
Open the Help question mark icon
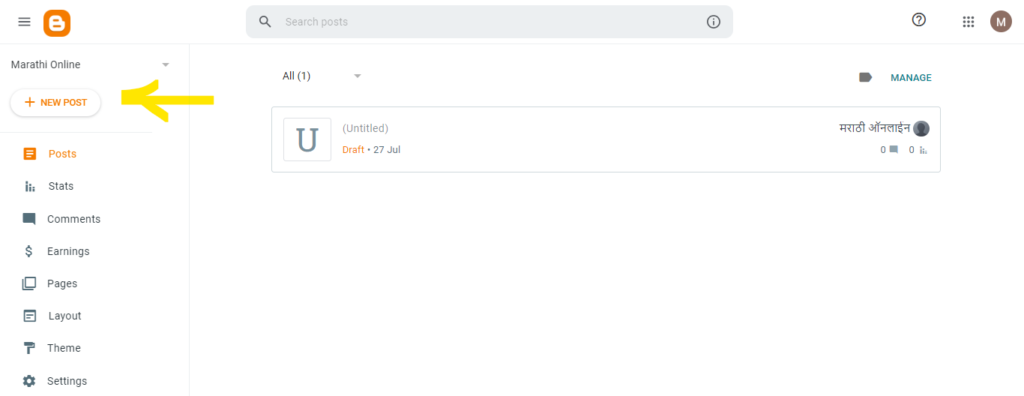(919, 20)
